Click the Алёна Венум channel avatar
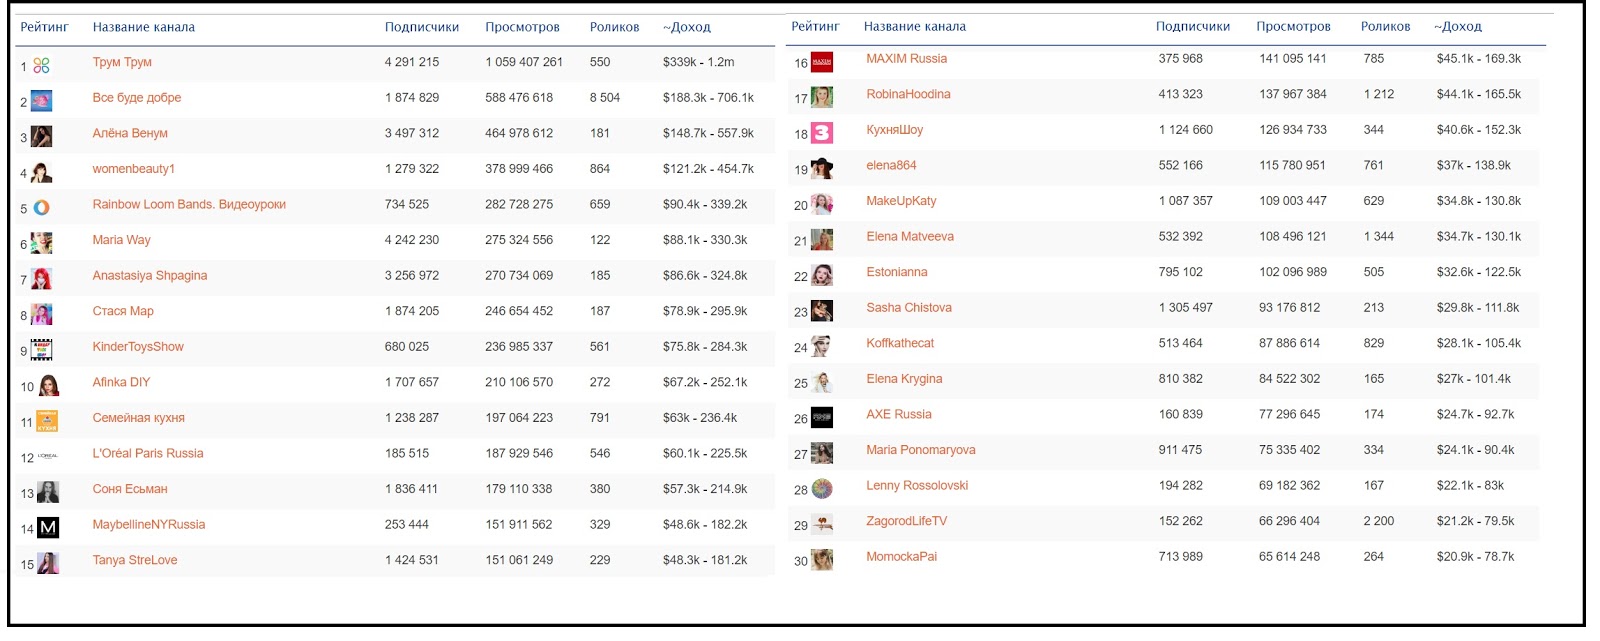 point(41,136)
